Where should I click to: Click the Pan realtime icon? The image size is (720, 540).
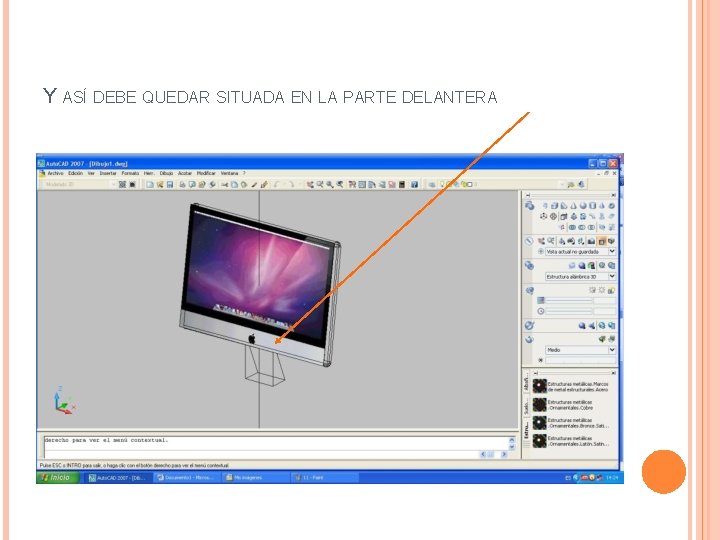click(x=310, y=185)
